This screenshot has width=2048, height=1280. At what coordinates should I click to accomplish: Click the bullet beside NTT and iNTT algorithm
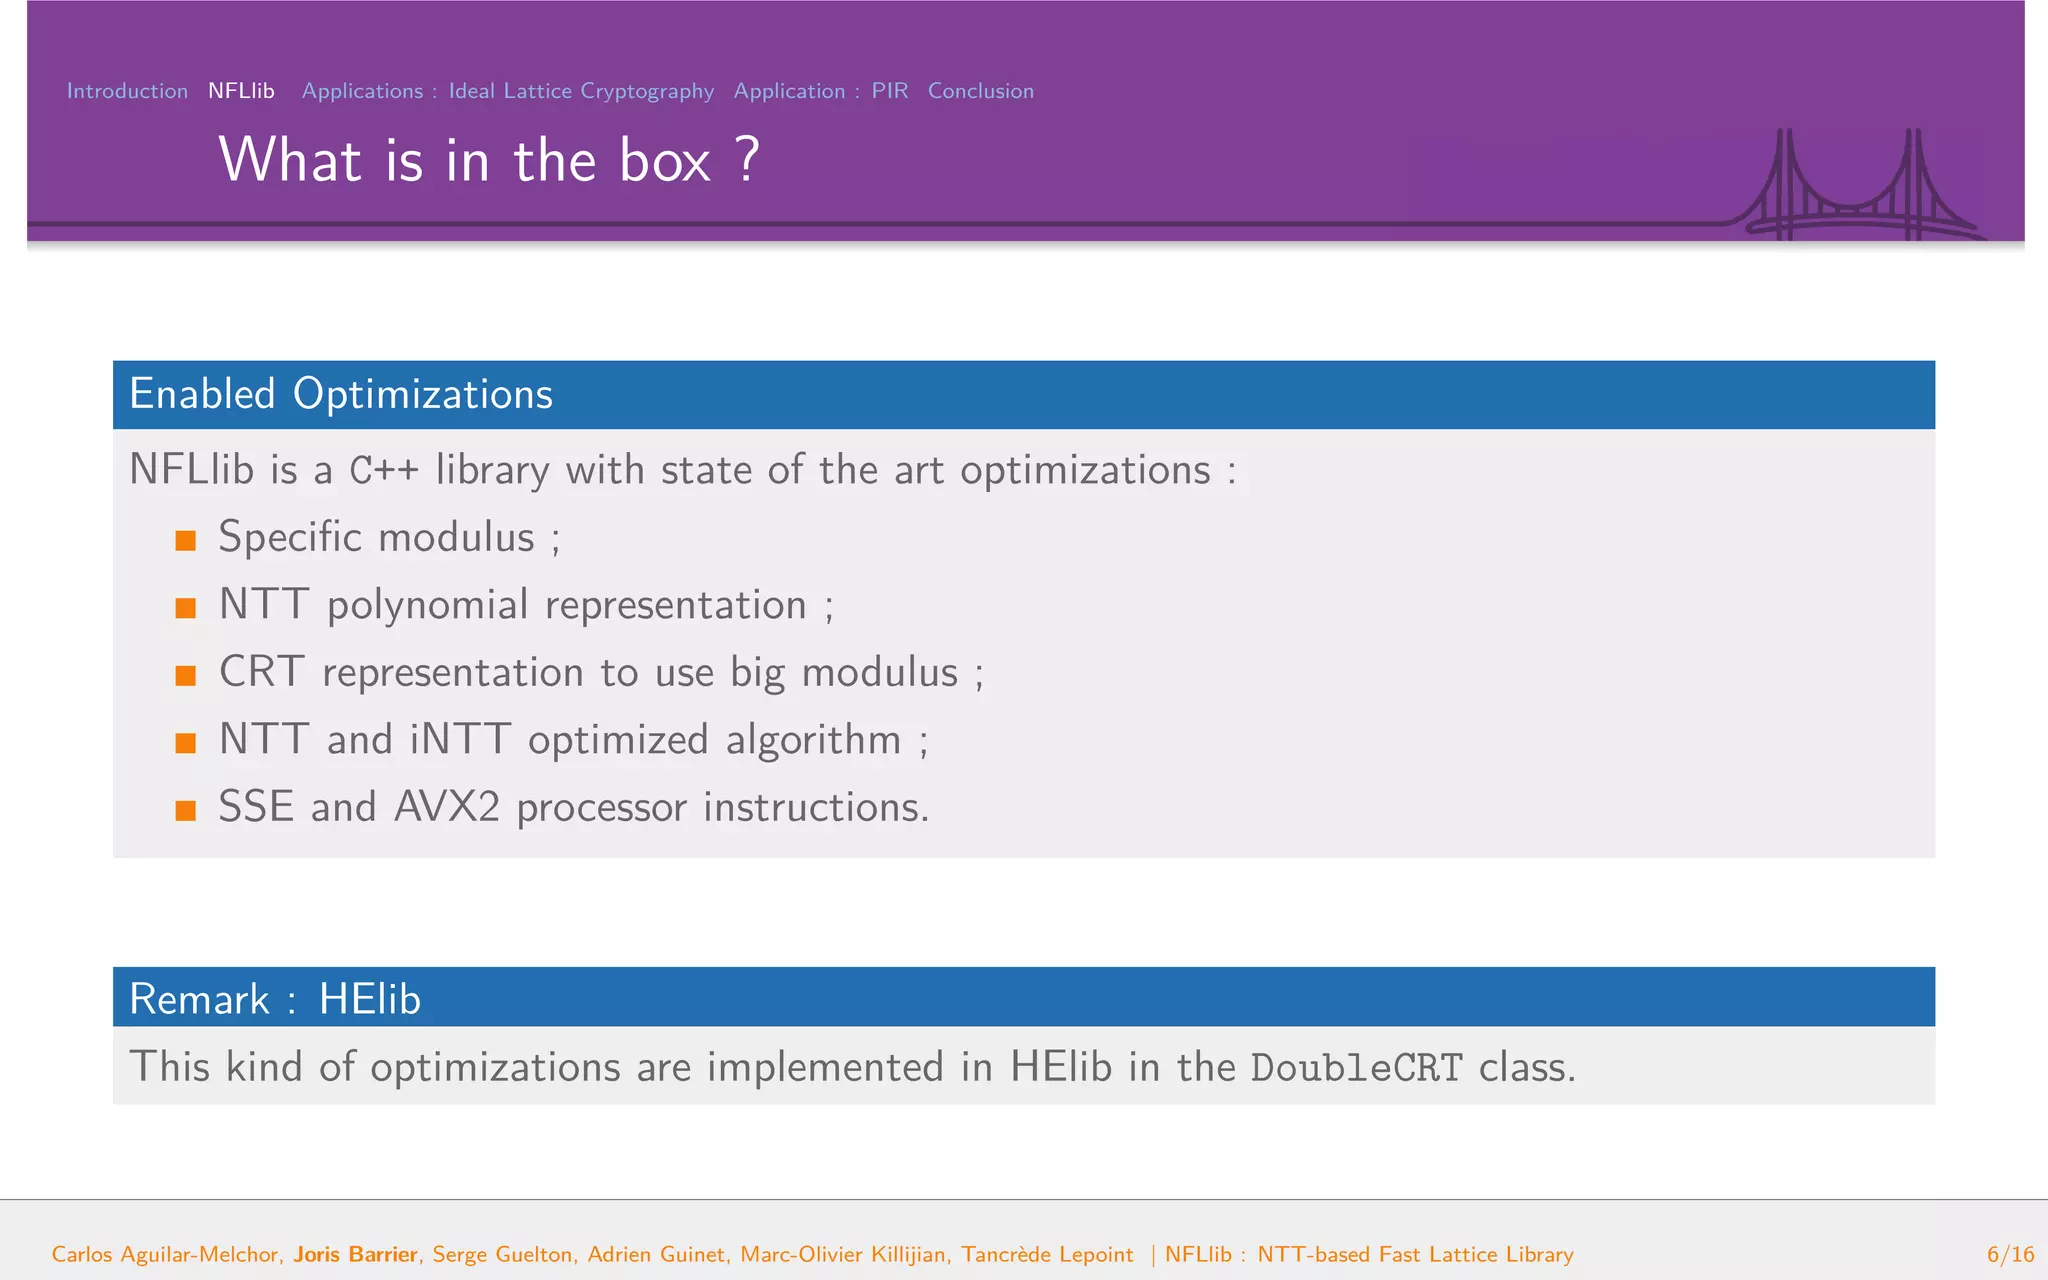pos(186,742)
